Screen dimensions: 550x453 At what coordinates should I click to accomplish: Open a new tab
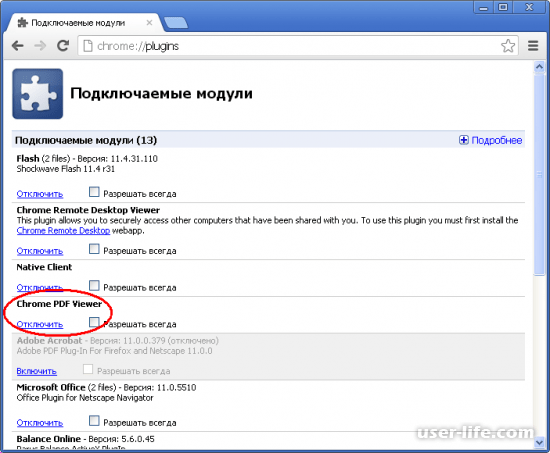pos(176,23)
